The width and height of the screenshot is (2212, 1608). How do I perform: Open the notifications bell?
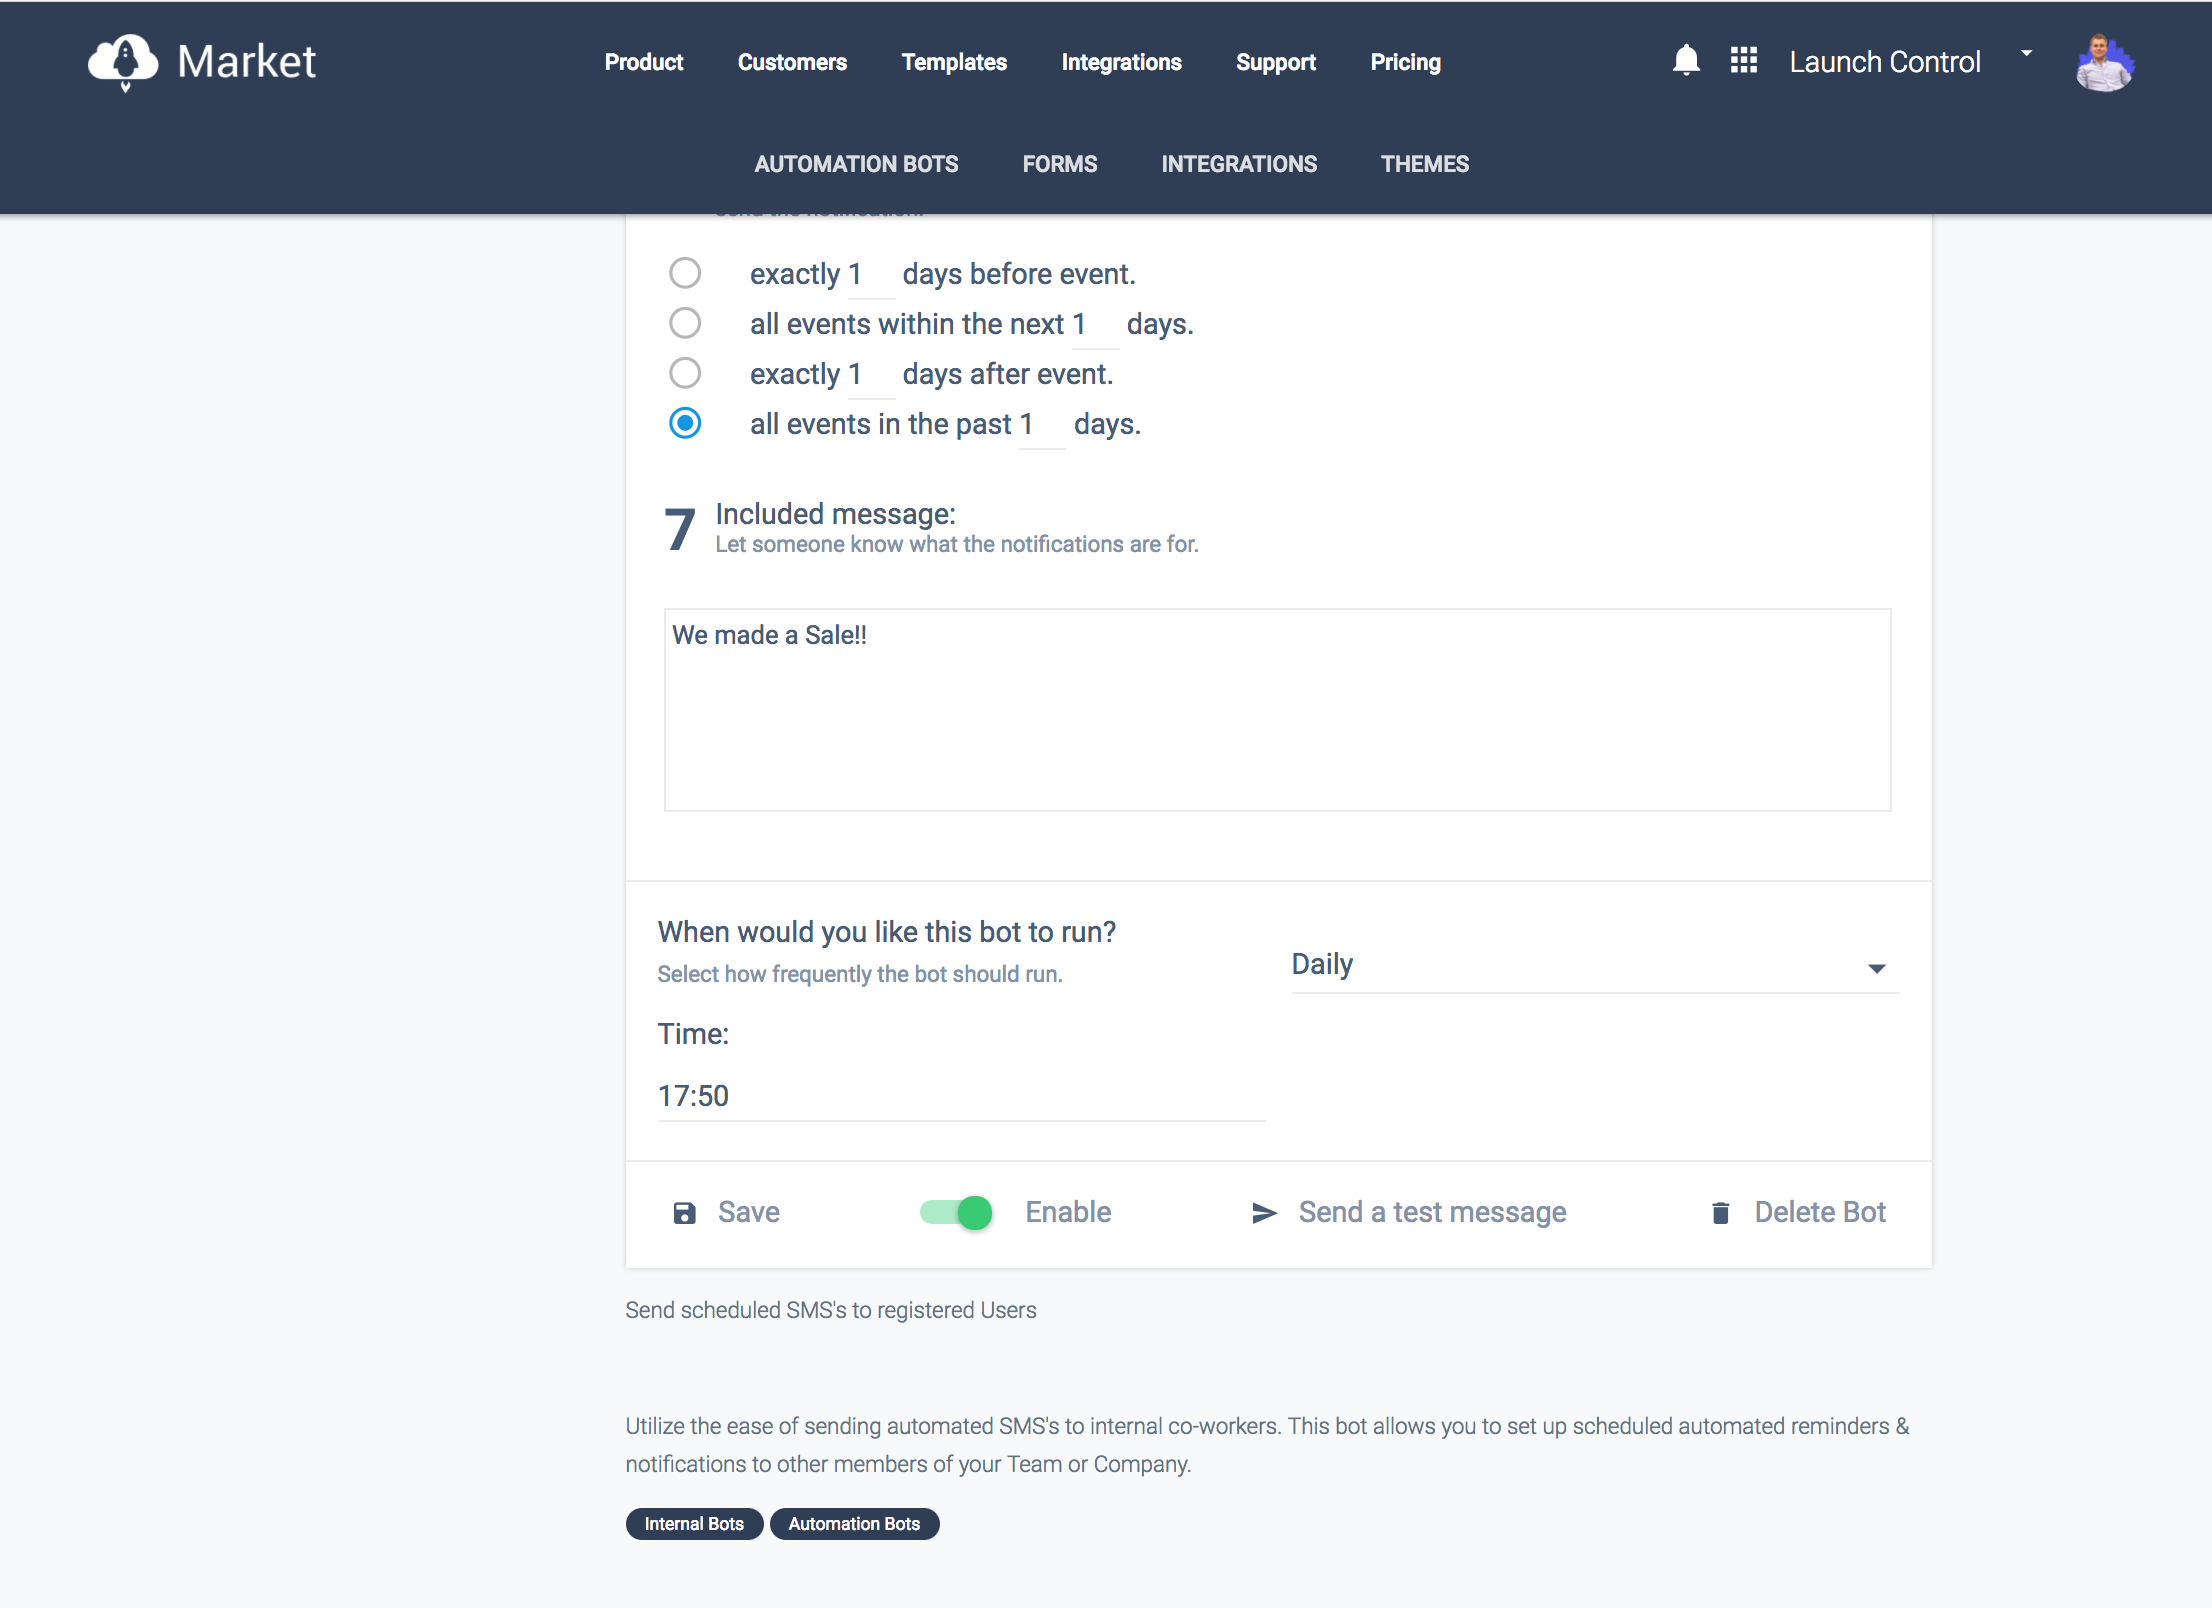pos(1686,61)
